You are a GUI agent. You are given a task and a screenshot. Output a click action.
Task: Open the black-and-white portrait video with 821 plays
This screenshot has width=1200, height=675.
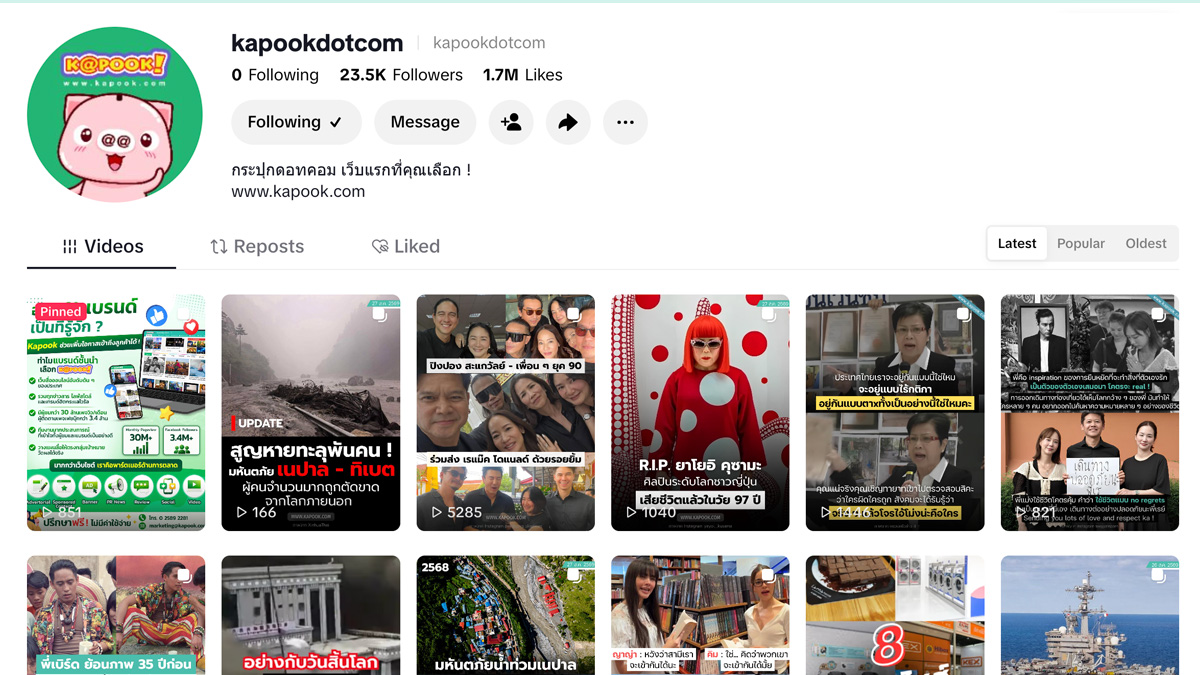tap(1090, 412)
